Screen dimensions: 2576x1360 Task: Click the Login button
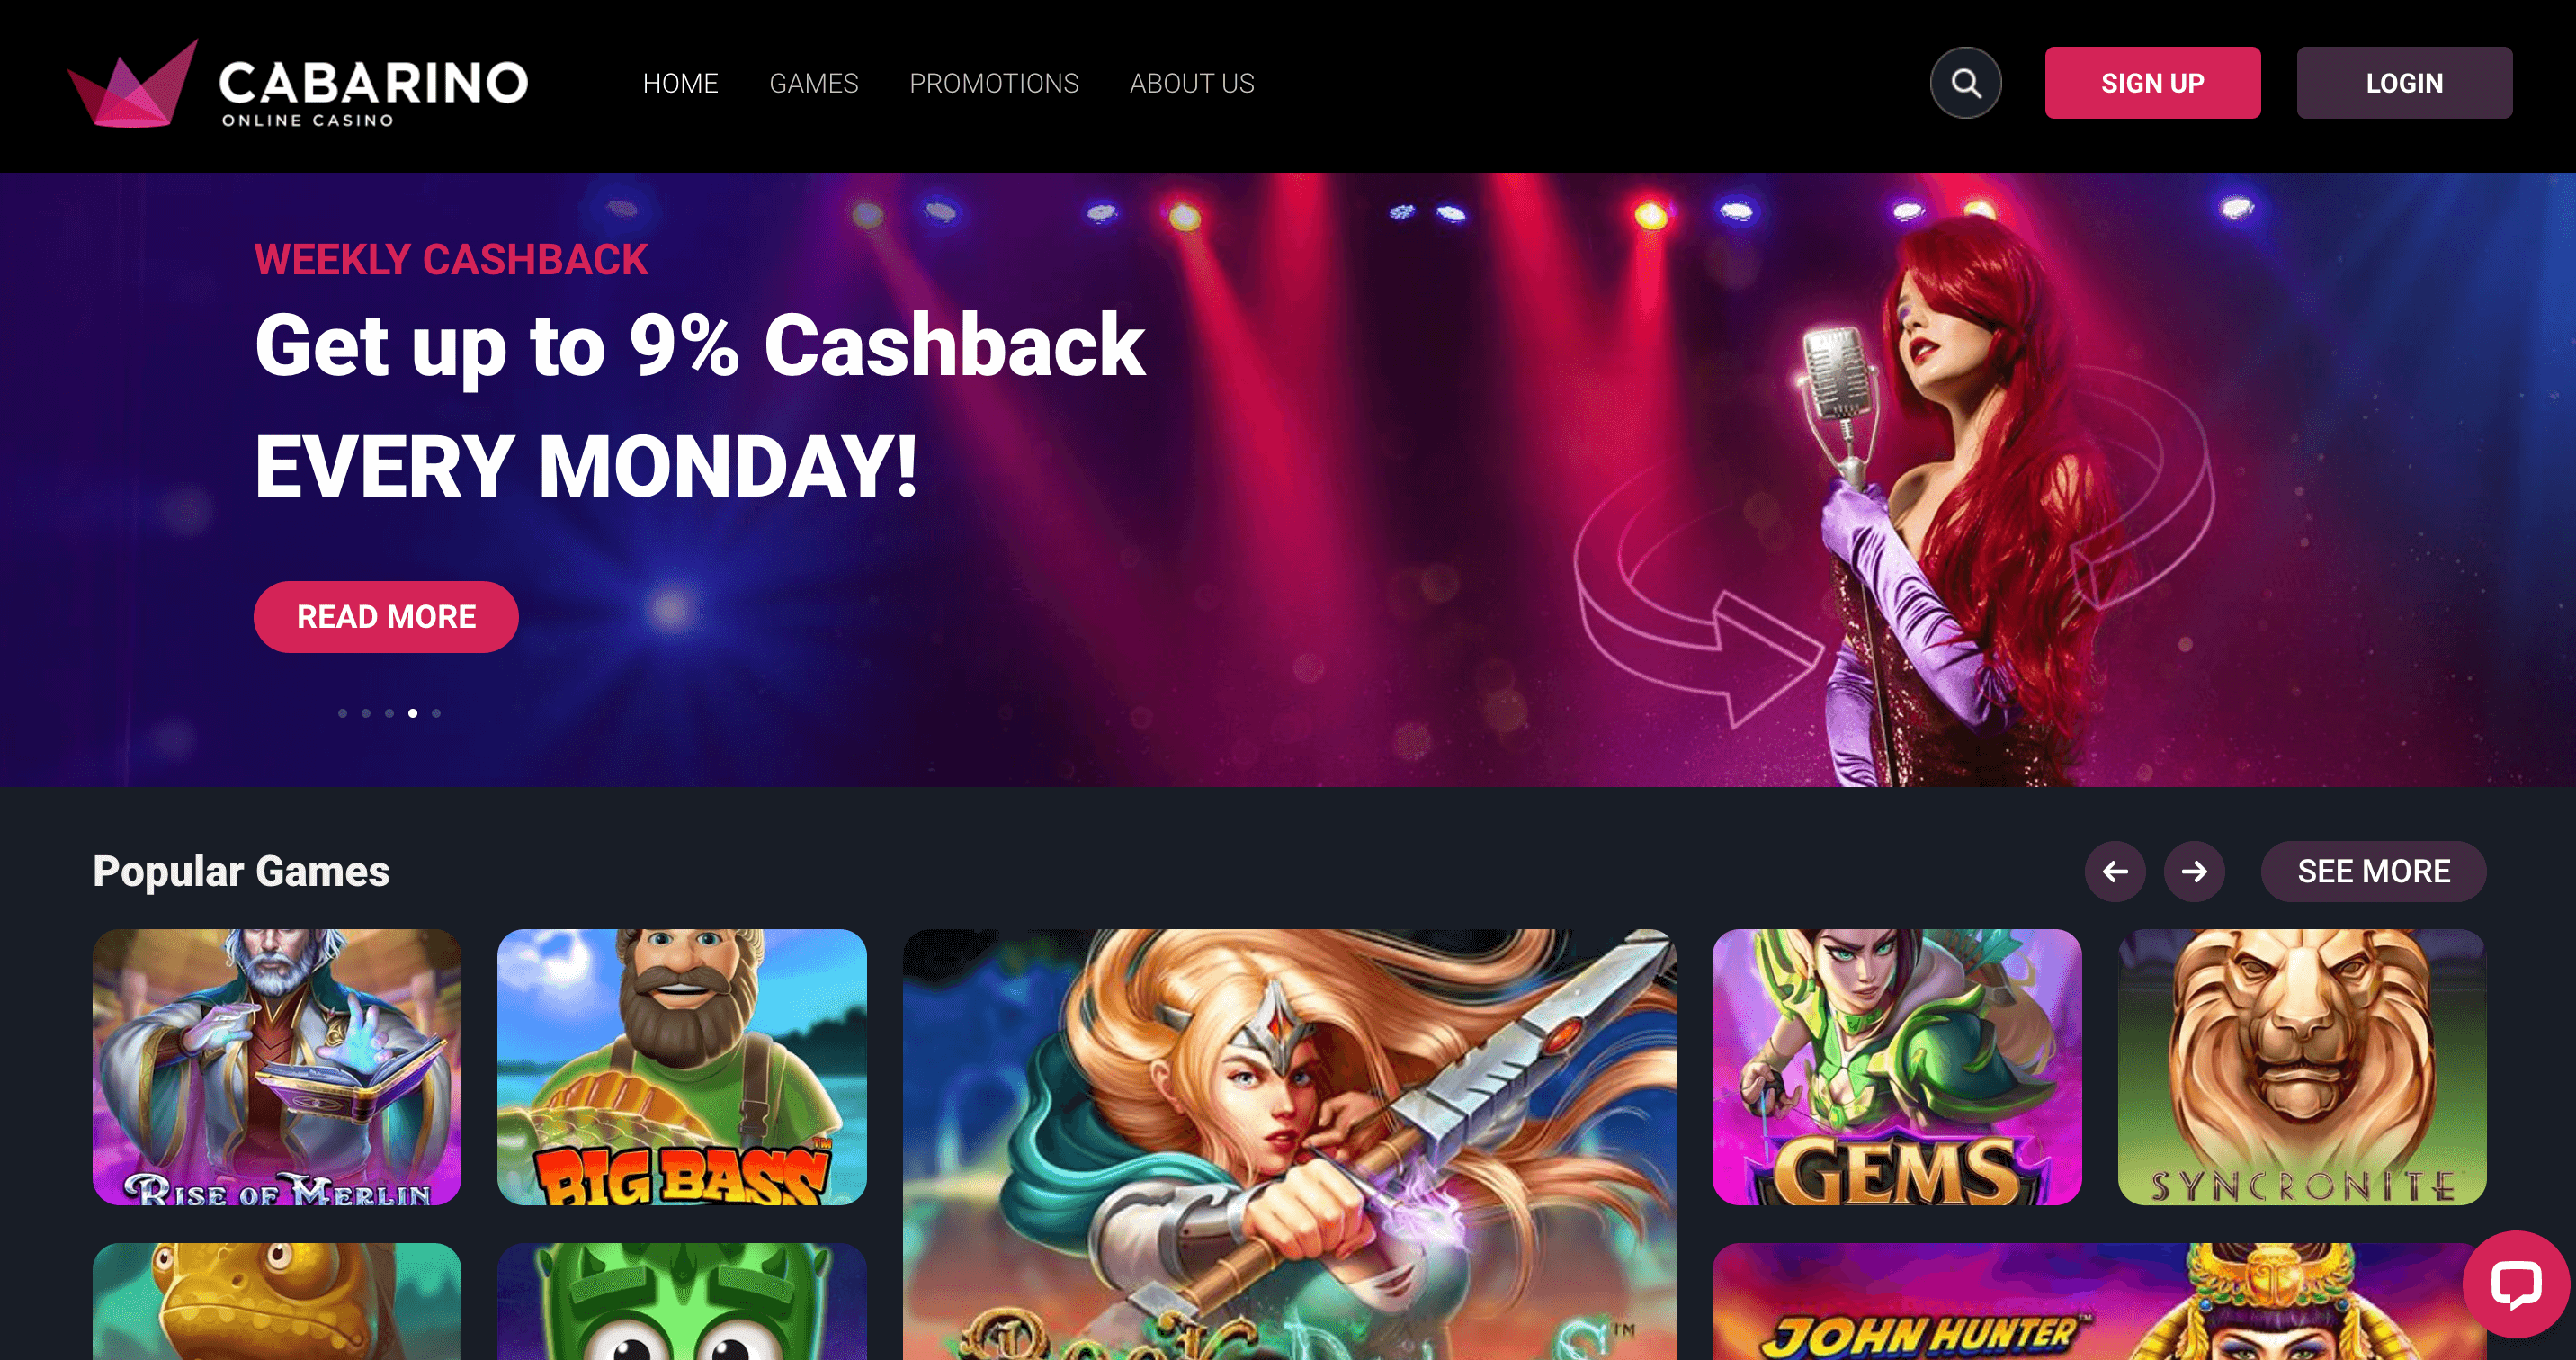2404,83
